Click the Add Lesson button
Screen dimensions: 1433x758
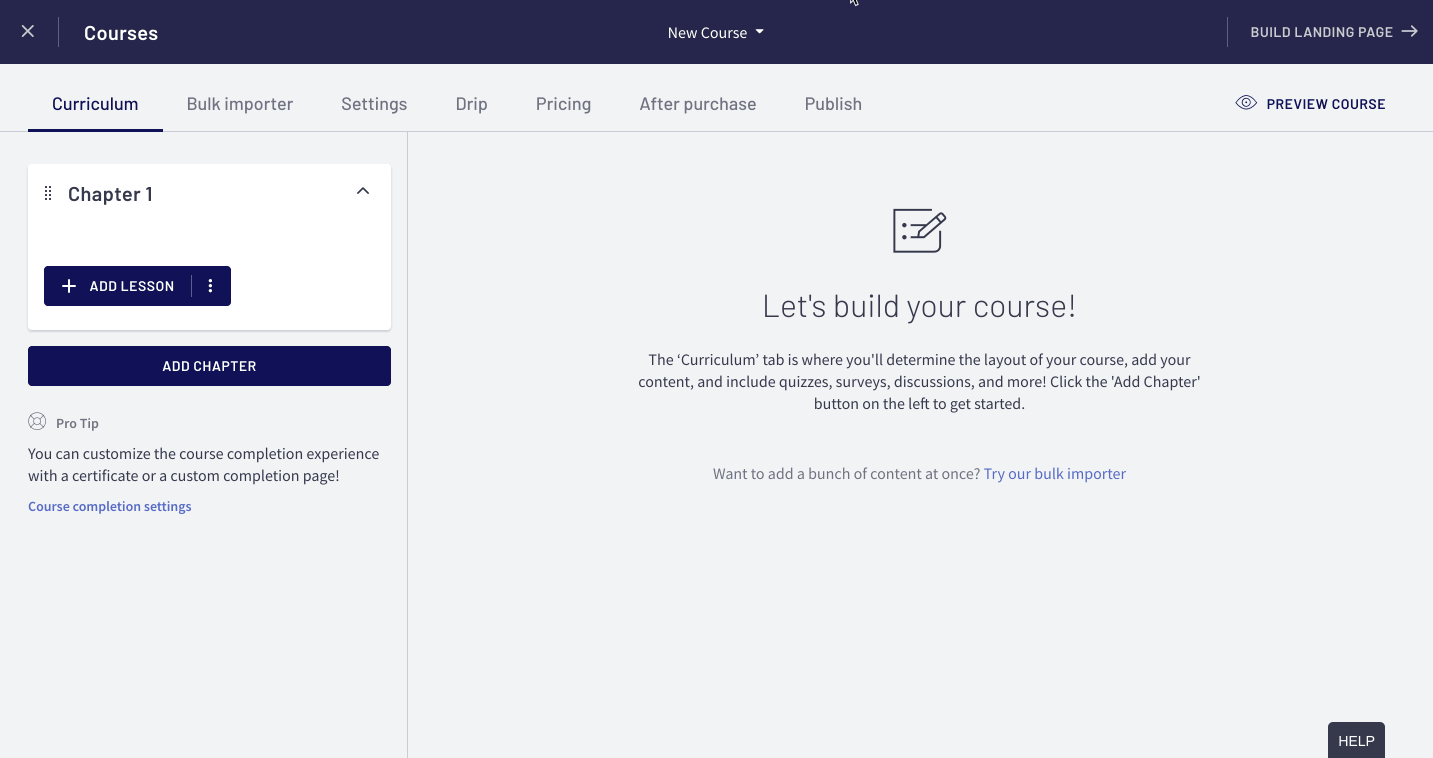pyautogui.click(x=118, y=286)
